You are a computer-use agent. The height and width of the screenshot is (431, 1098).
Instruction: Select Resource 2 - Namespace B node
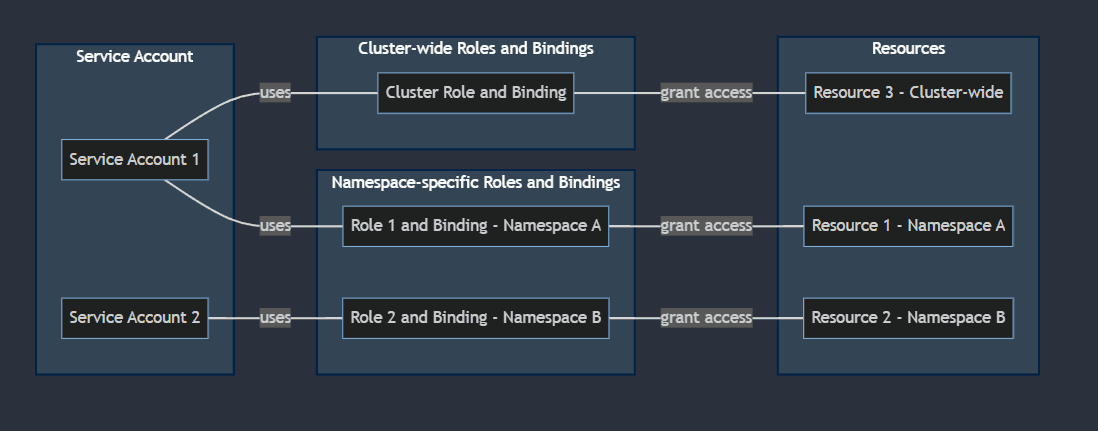coord(908,318)
